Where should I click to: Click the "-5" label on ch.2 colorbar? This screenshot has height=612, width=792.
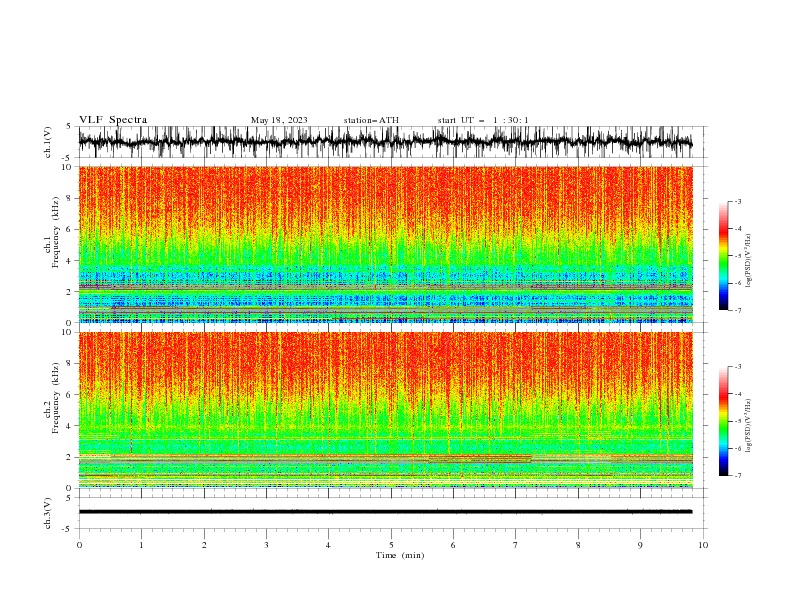pyautogui.click(x=738, y=421)
